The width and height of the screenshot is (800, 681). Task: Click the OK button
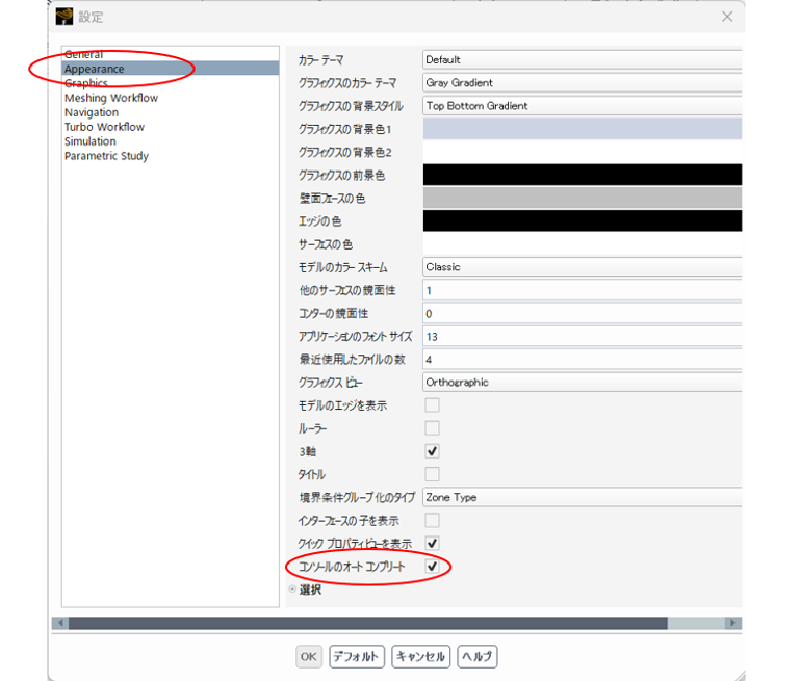(308, 657)
